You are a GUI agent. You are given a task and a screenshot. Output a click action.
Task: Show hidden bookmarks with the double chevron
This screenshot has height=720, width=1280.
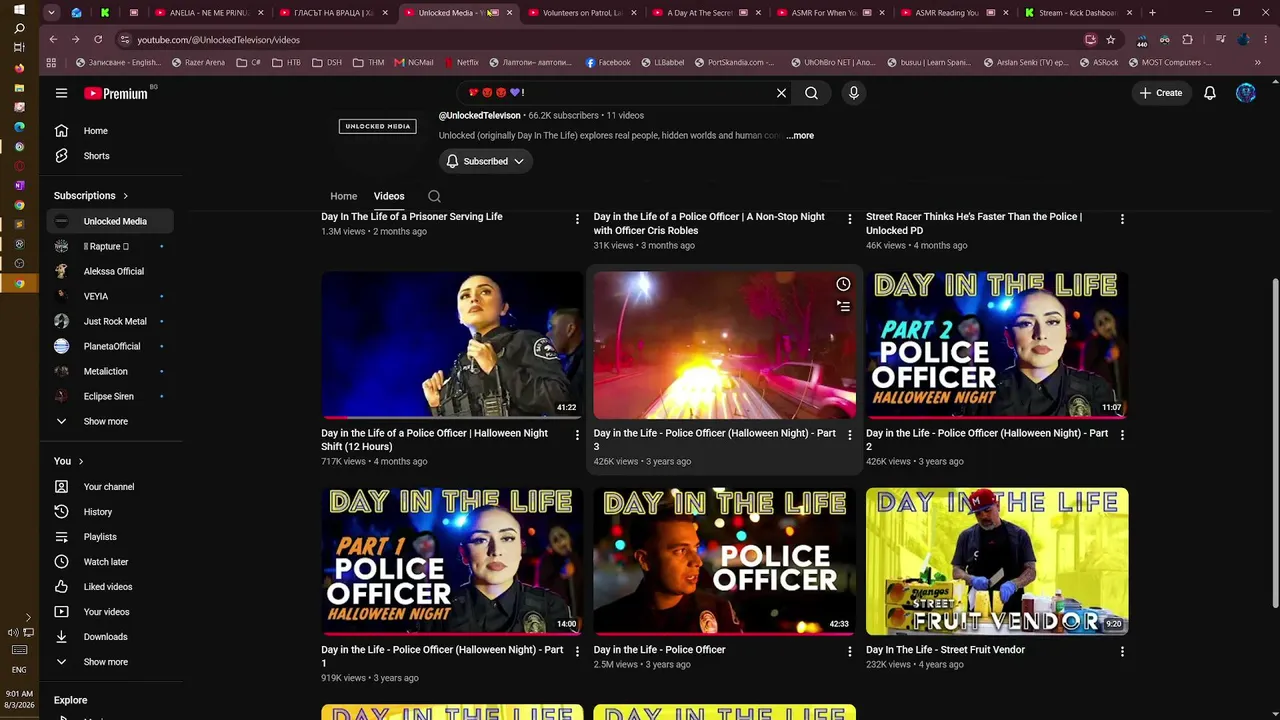(x=1257, y=62)
